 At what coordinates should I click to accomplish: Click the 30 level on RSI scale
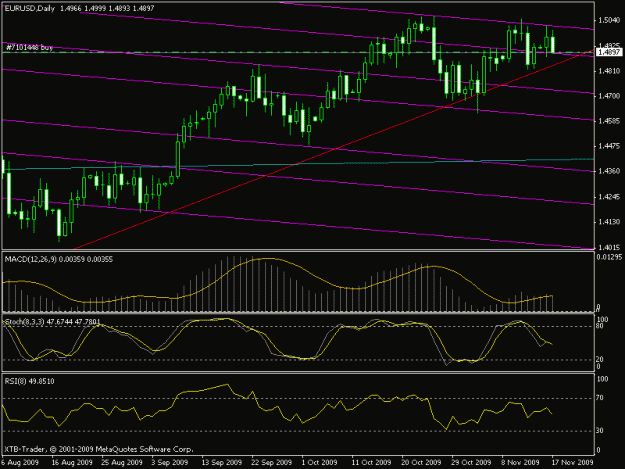click(600, 430)
